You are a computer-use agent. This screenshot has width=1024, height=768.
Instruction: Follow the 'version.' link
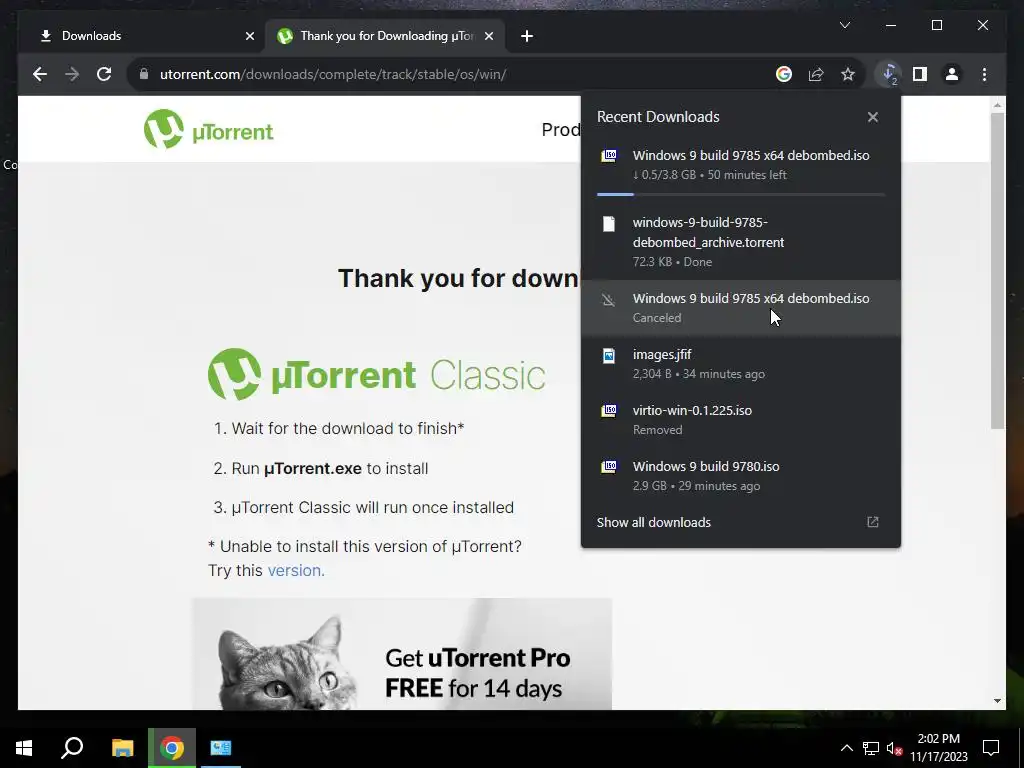click(x=296, y=571)
